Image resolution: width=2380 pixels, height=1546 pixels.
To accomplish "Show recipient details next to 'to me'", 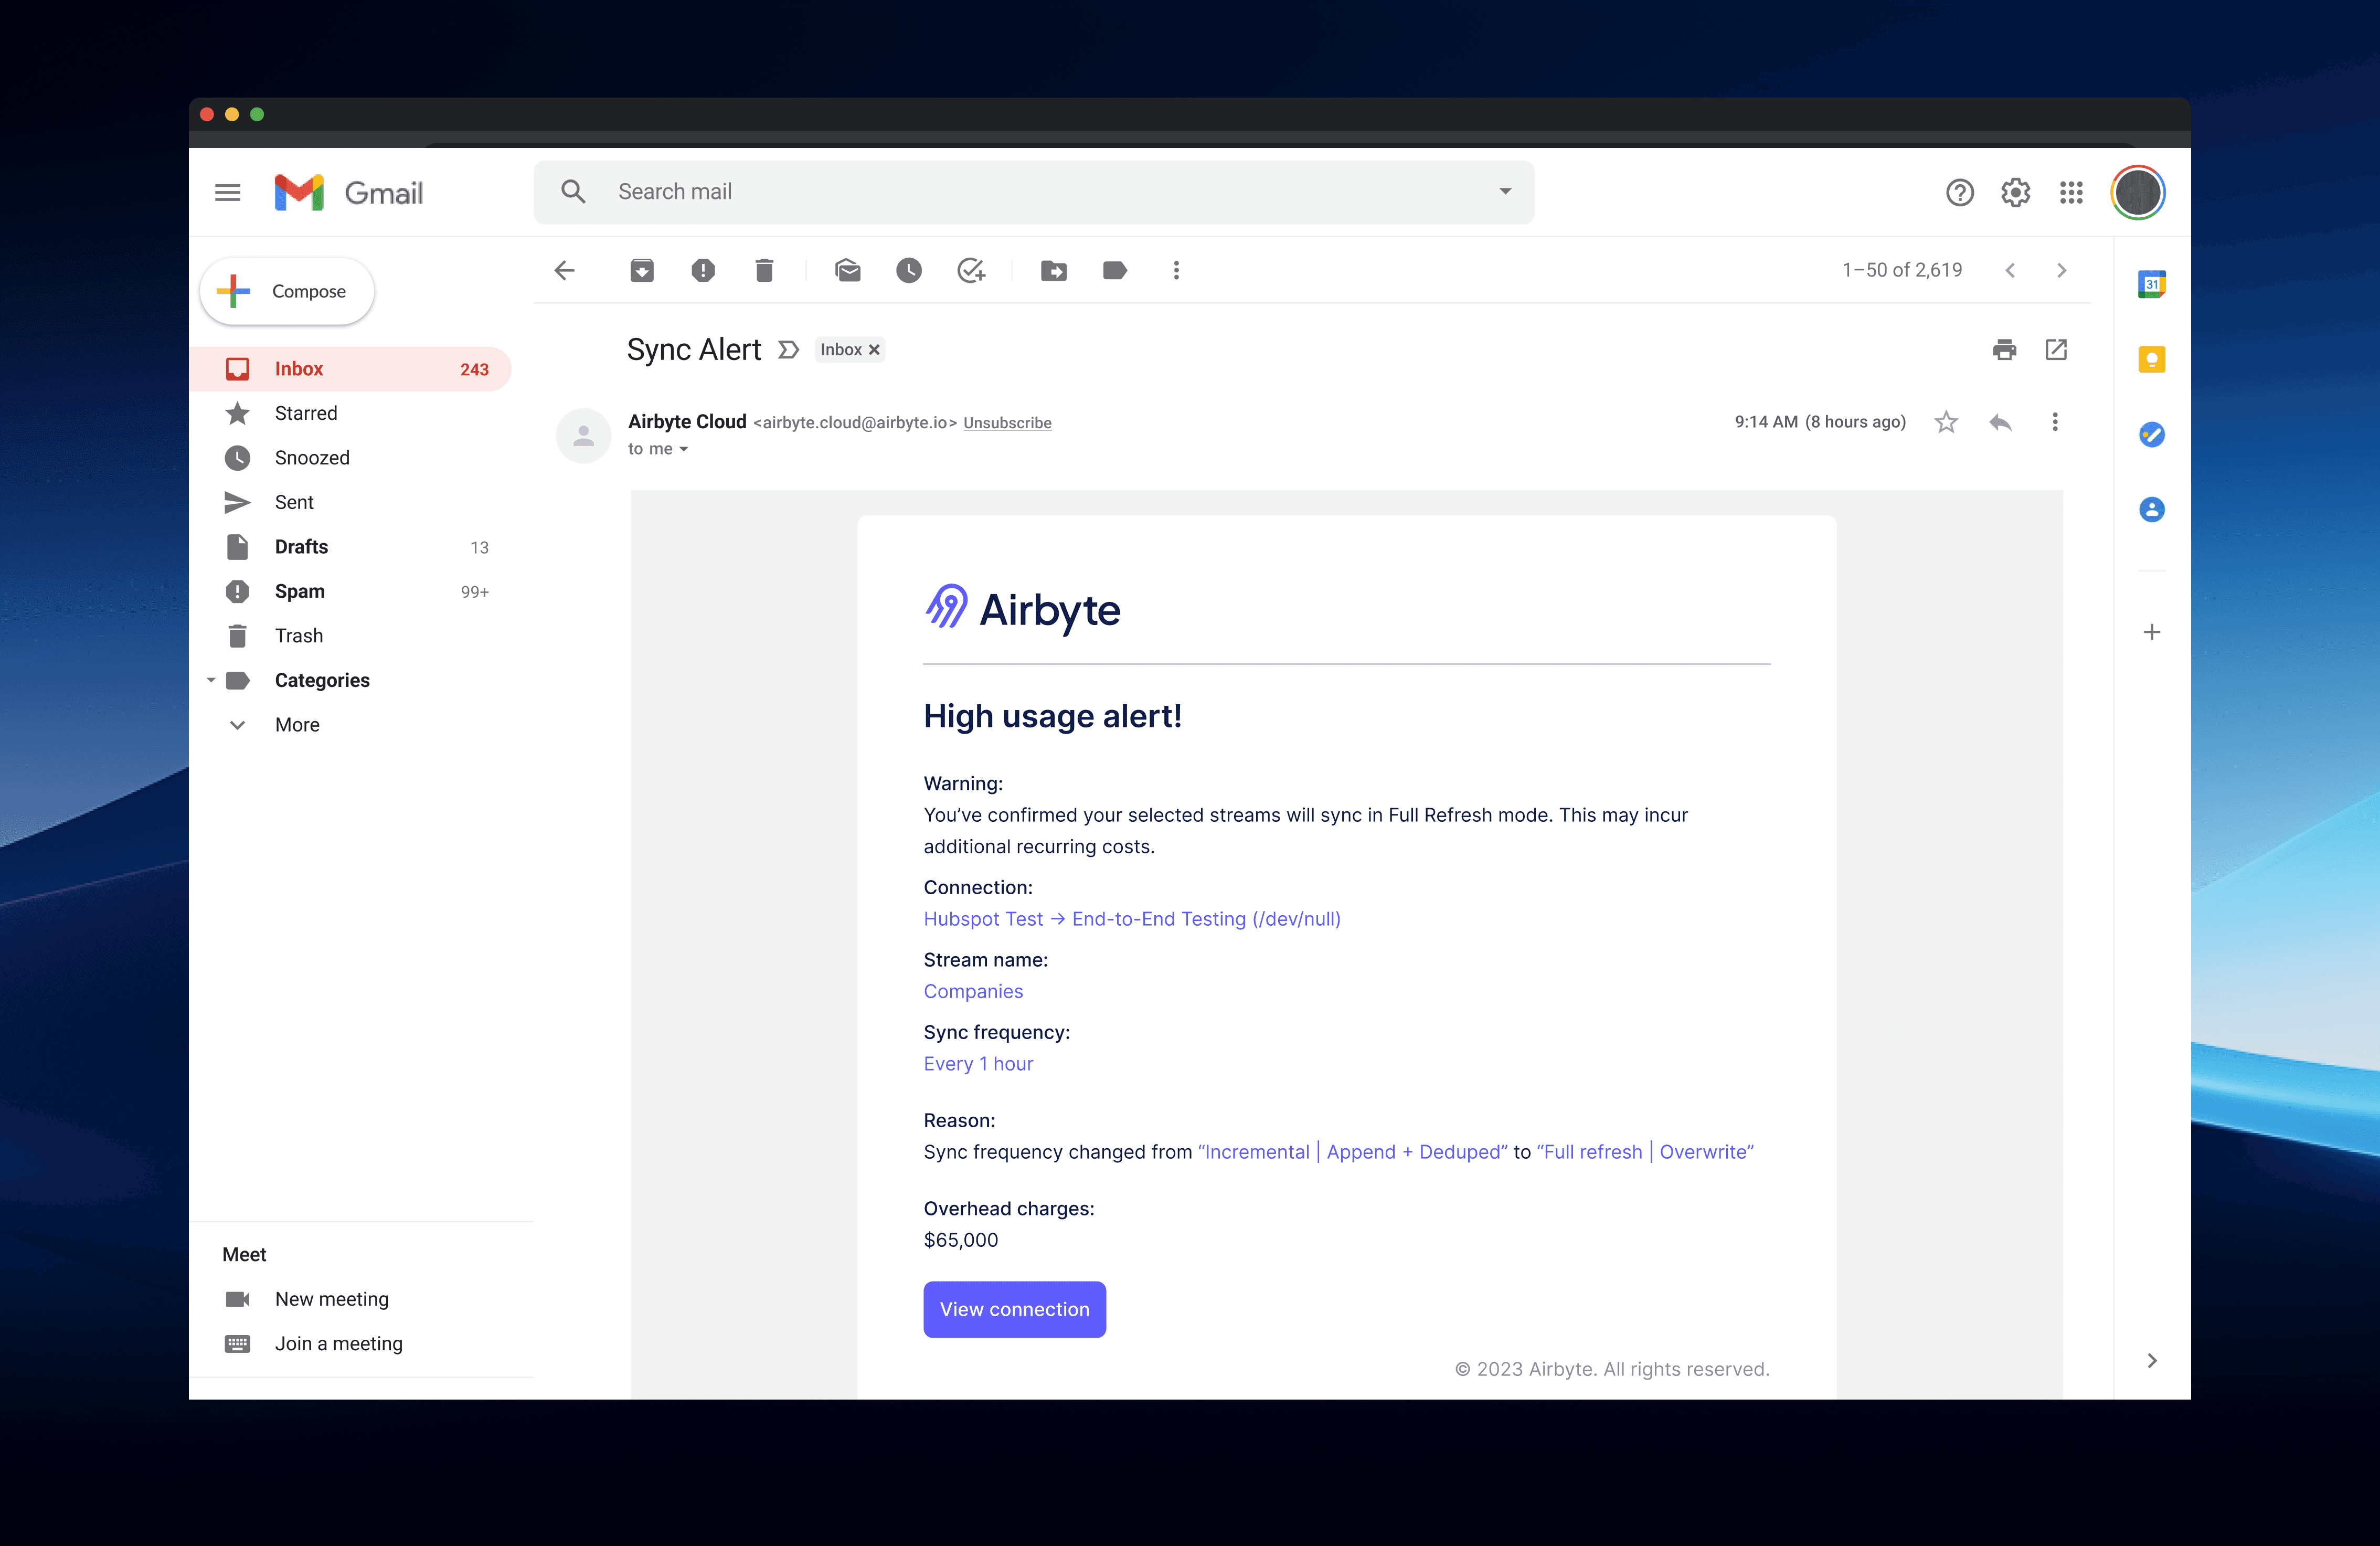I will click(684, 450).
